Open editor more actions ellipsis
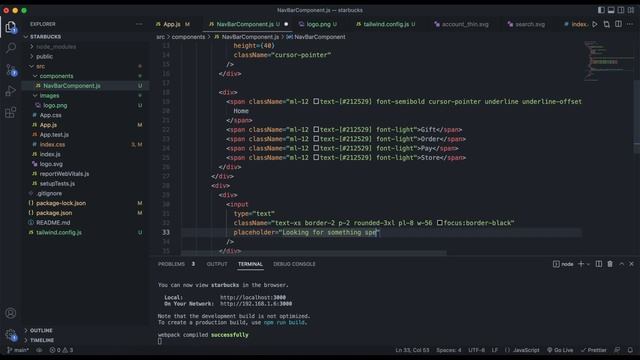 pyautogui.click(x=630, y=24)
